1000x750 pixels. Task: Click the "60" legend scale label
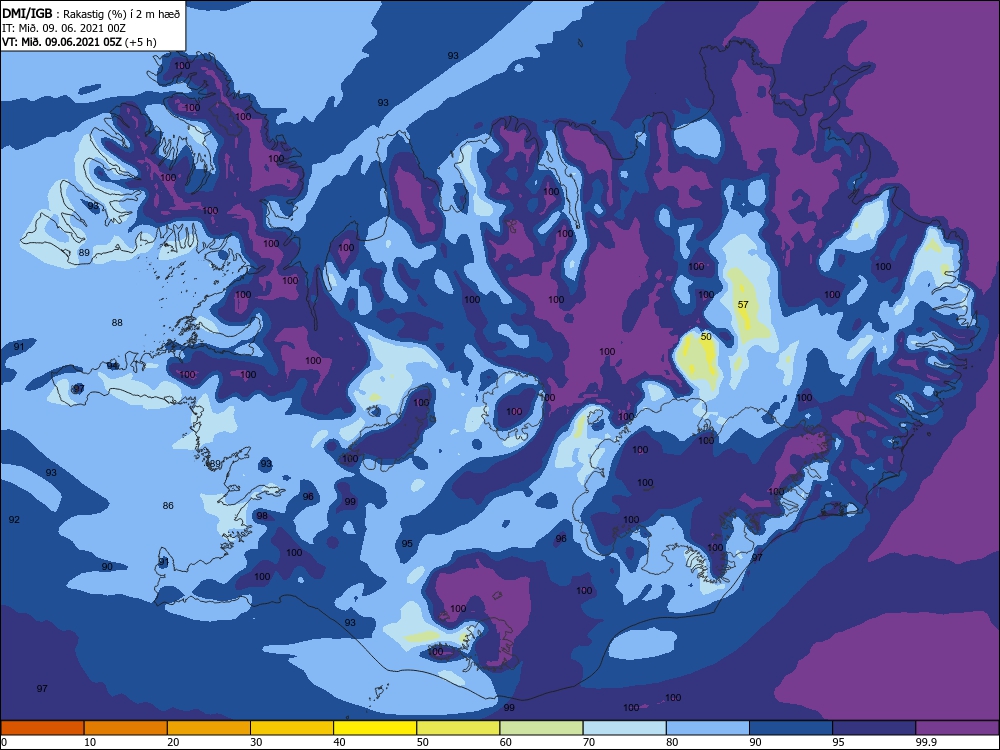click(x=506, y=742)
